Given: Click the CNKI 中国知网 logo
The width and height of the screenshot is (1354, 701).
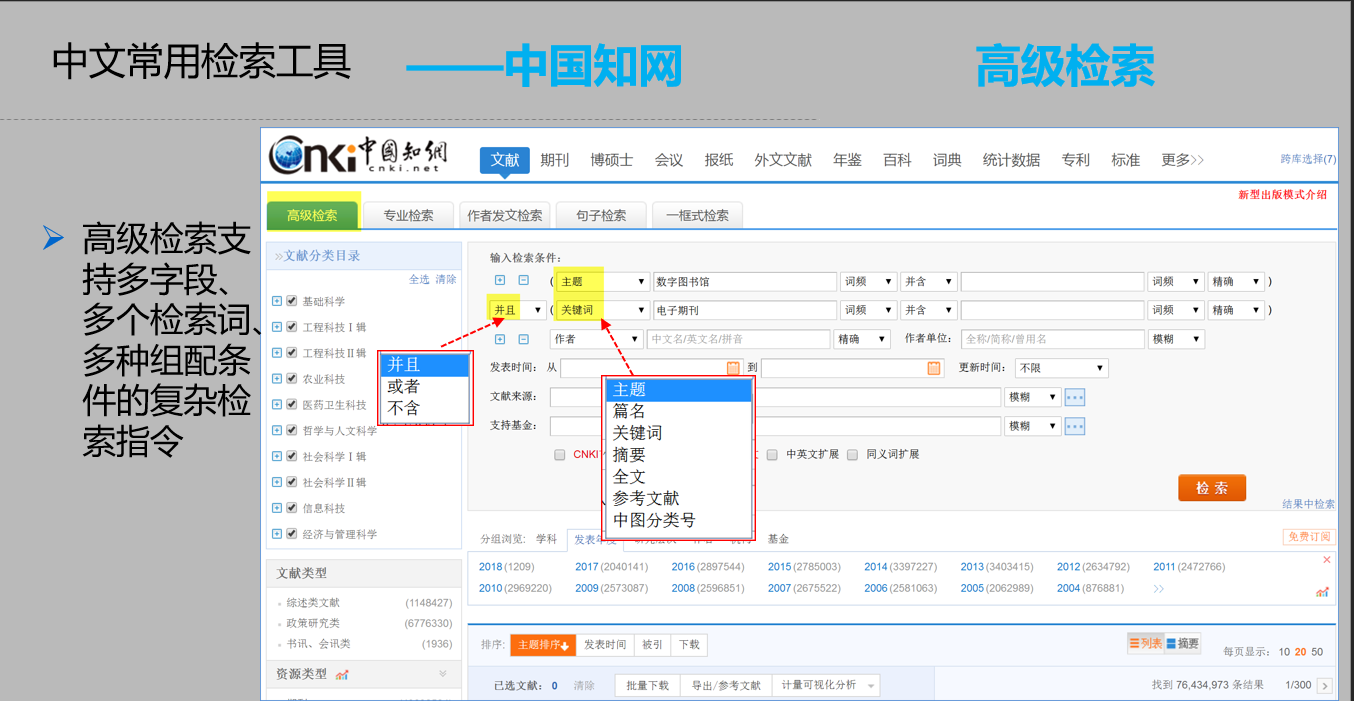Looking at the screenshot, I should 357,155.
